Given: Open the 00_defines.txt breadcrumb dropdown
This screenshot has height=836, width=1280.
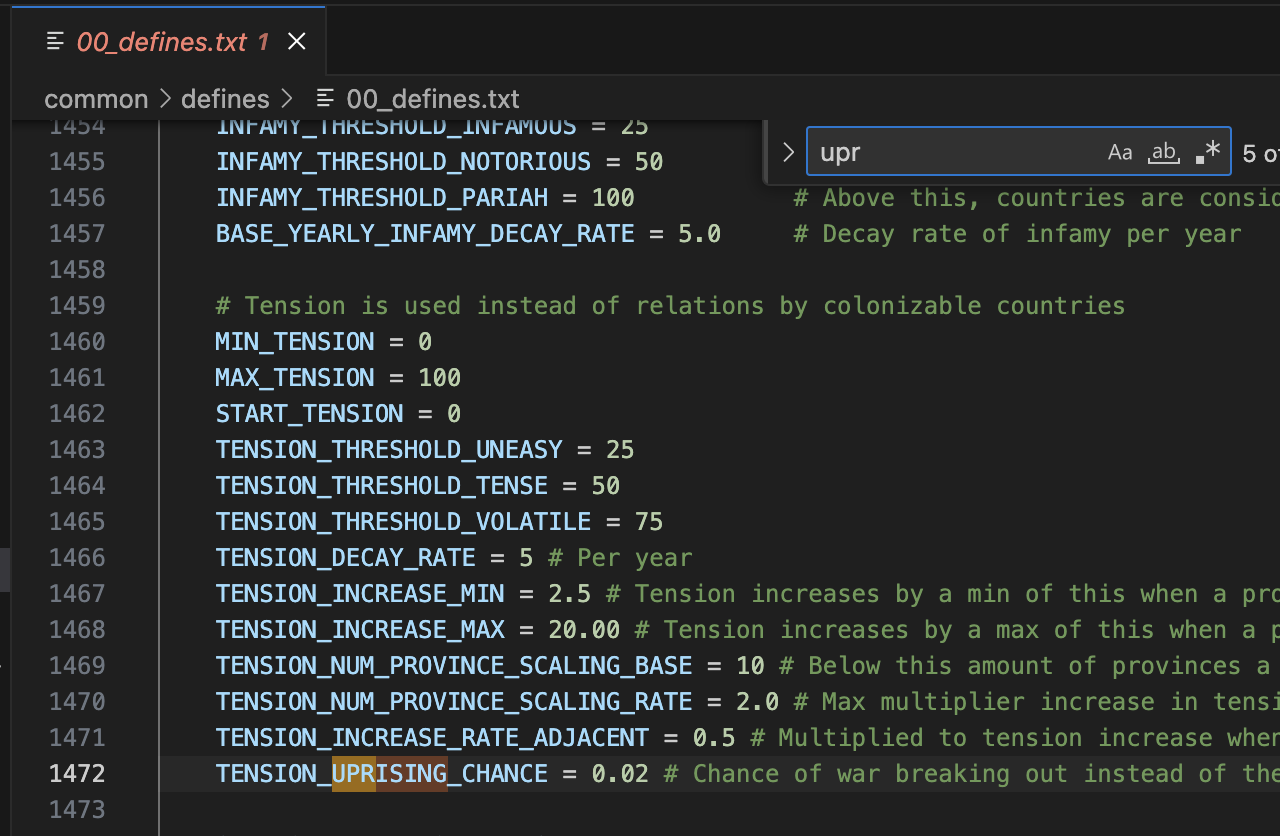Looking at the screenshot, I should point(432,99).
